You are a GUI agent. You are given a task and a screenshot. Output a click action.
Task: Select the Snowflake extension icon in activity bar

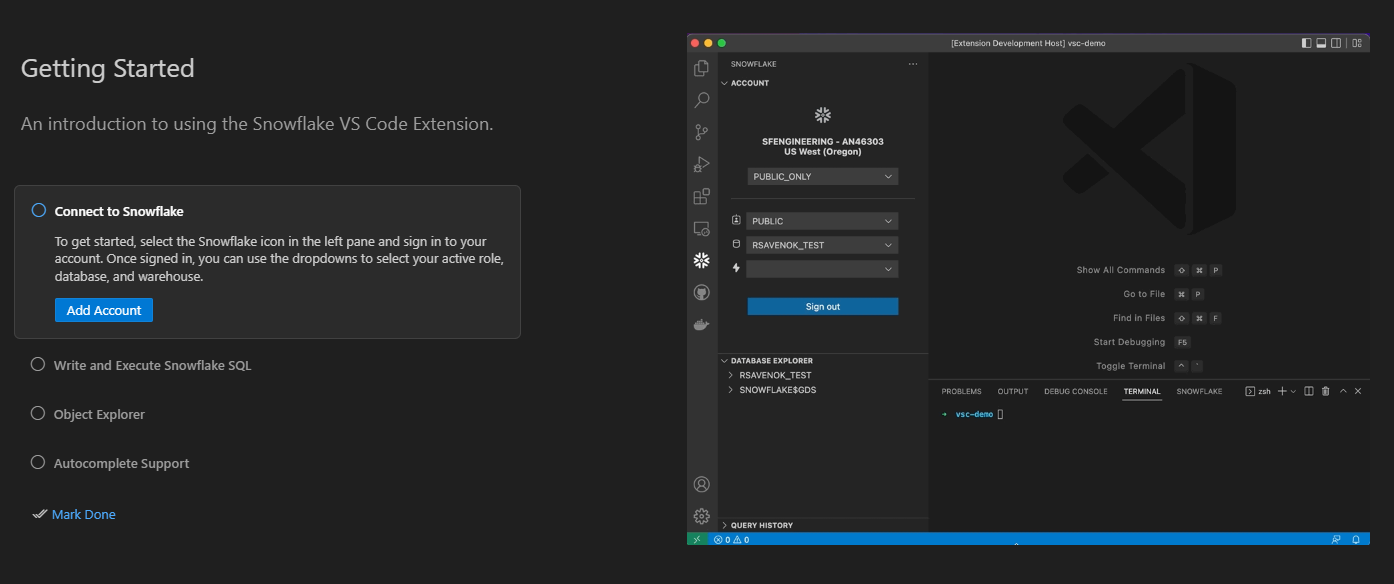click(x=701, y=260)
